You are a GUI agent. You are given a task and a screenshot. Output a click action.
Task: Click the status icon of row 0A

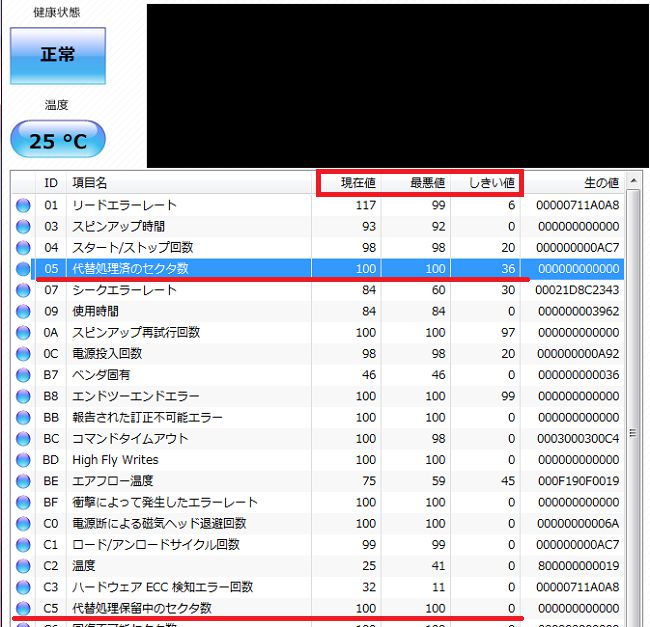(23, 332)
